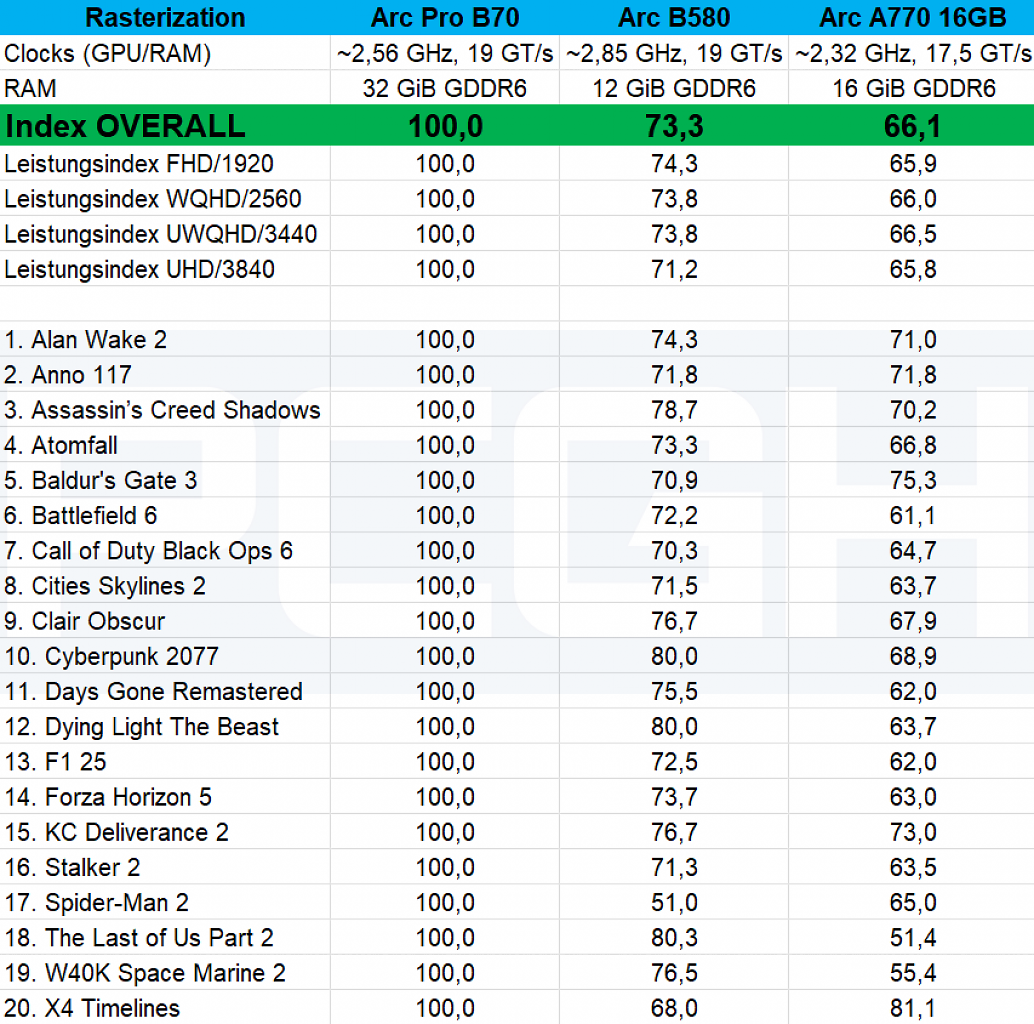The height and width of the screenshot is (1024, 1034).
Task: Select the Days Gone B580 value 75,5
Action: 674,692
